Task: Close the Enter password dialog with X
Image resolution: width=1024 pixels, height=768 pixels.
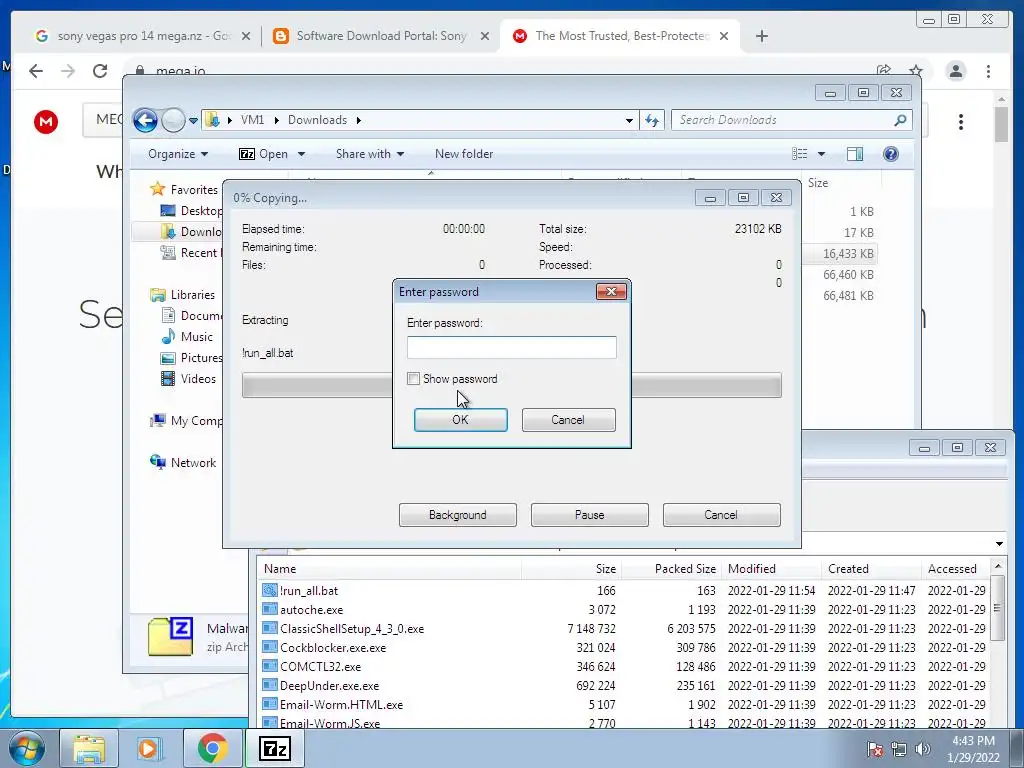Action: 611,291
